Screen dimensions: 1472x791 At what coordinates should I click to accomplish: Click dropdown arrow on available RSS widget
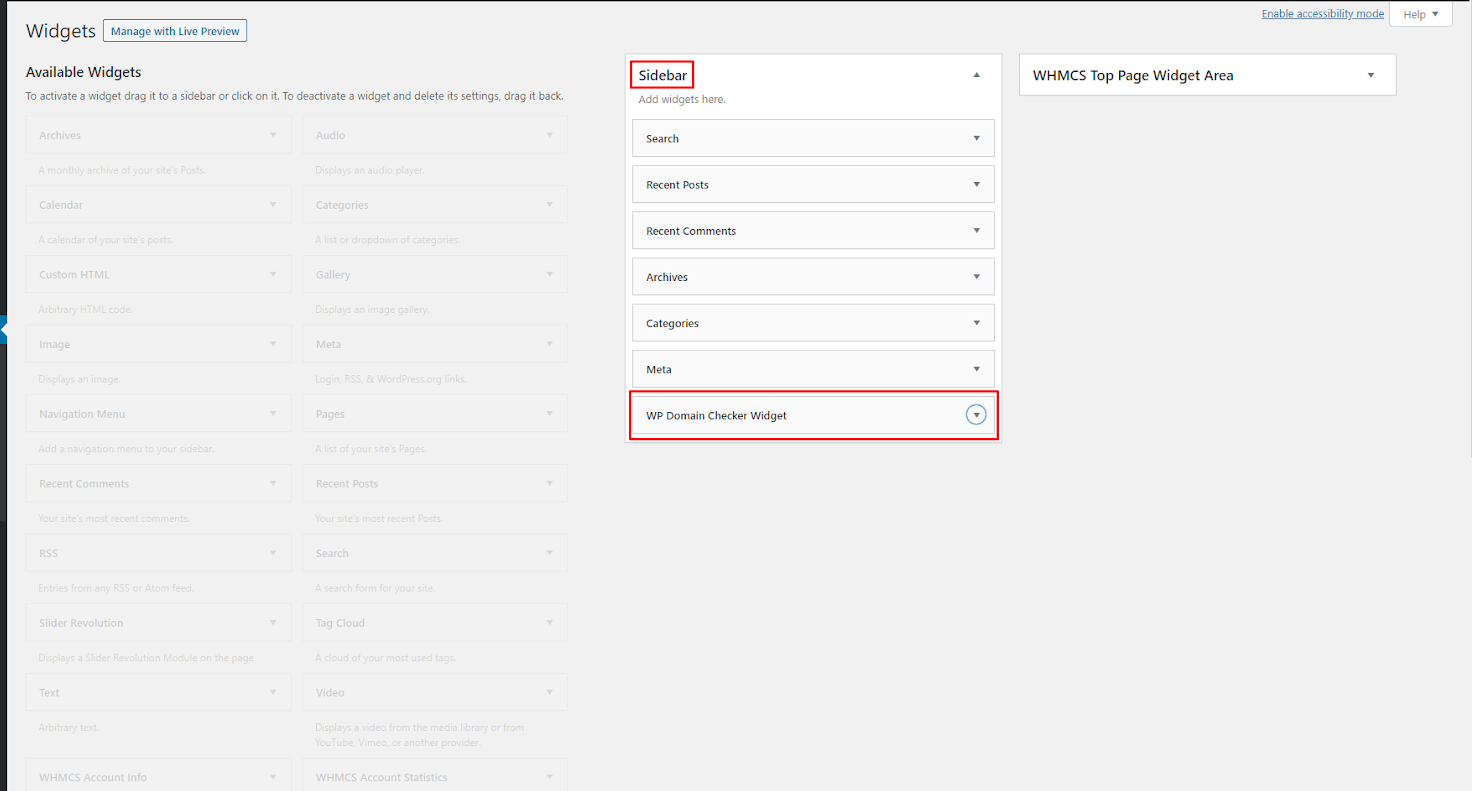(x=273, y=553)
